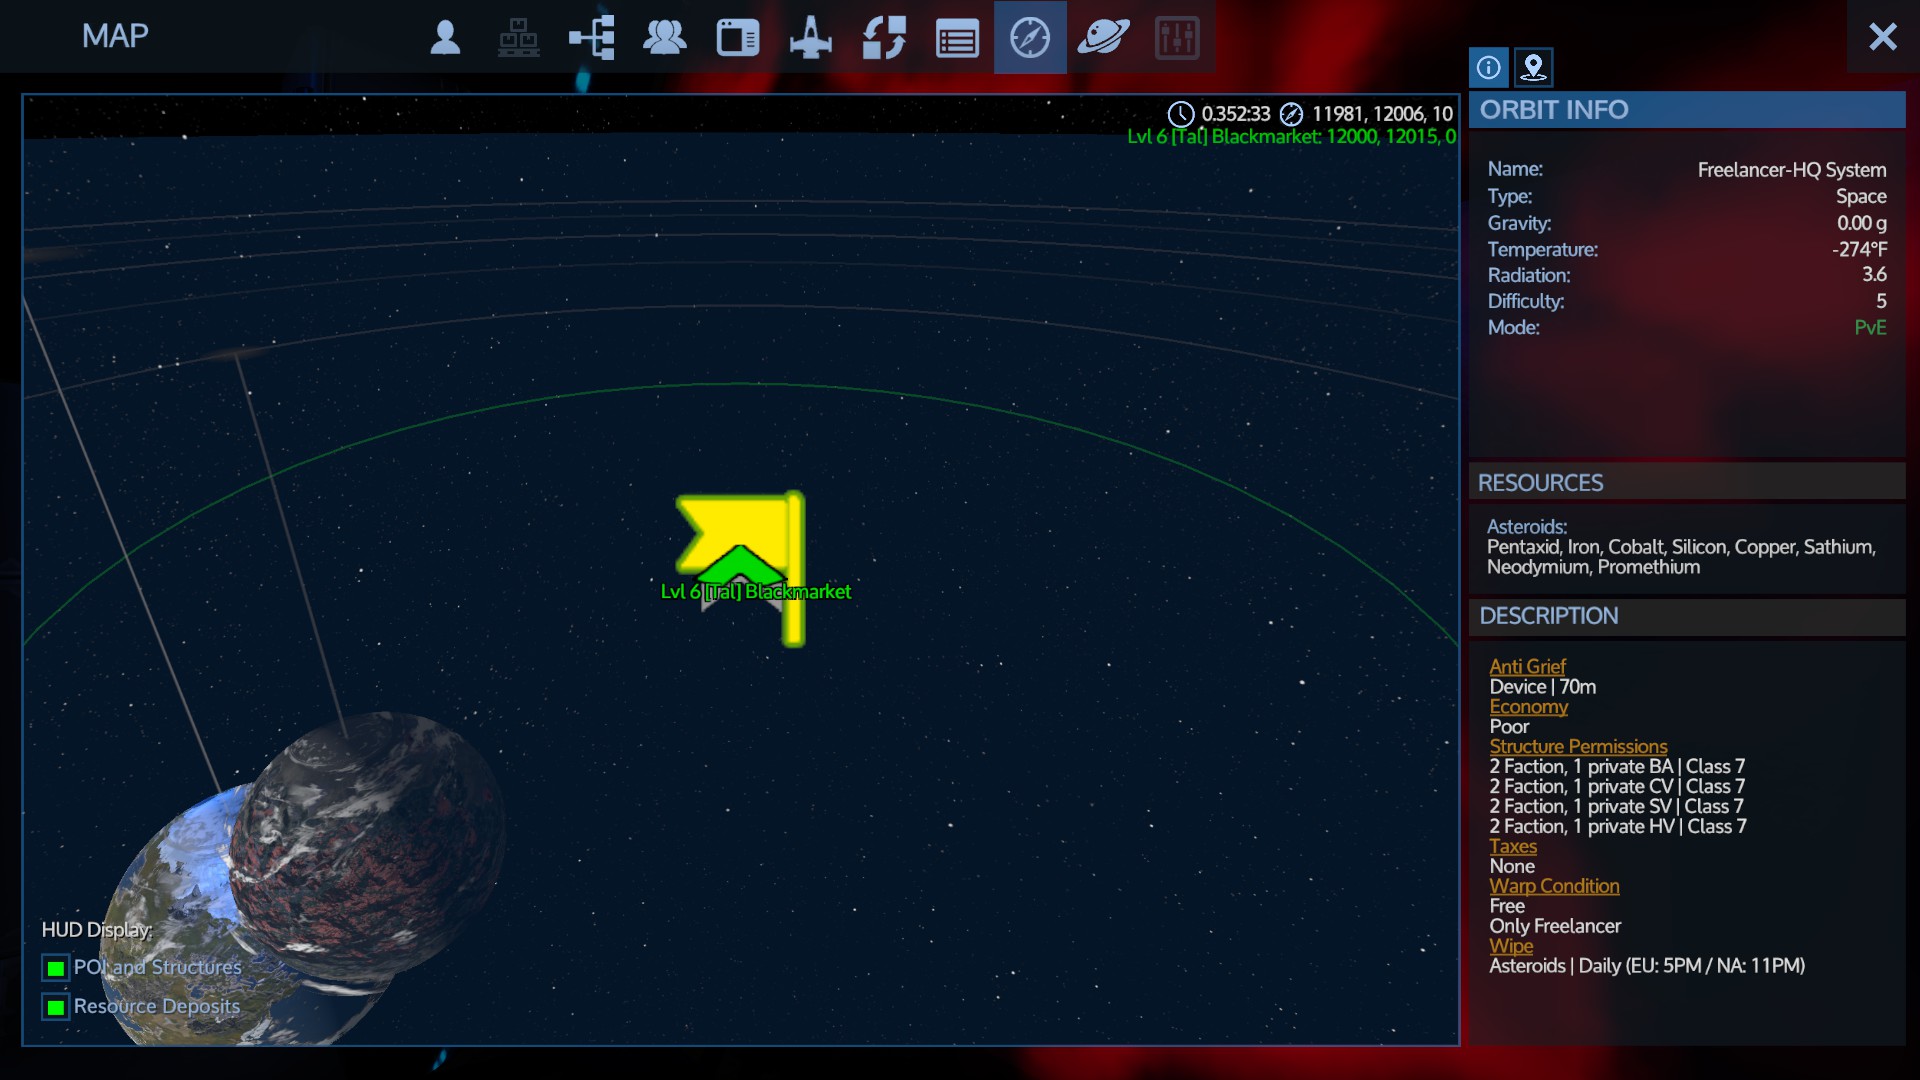The width and height of the screenshot is (1920, 1080).
Task: Switch to the map marker waypoints tab
Action: click(1533, 67)
